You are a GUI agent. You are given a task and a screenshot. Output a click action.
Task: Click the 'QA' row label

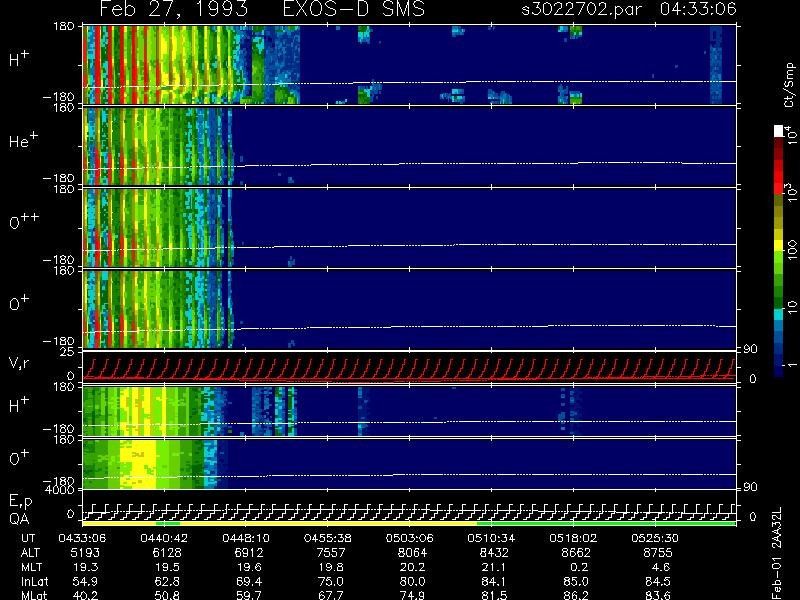tap(19, 519)
